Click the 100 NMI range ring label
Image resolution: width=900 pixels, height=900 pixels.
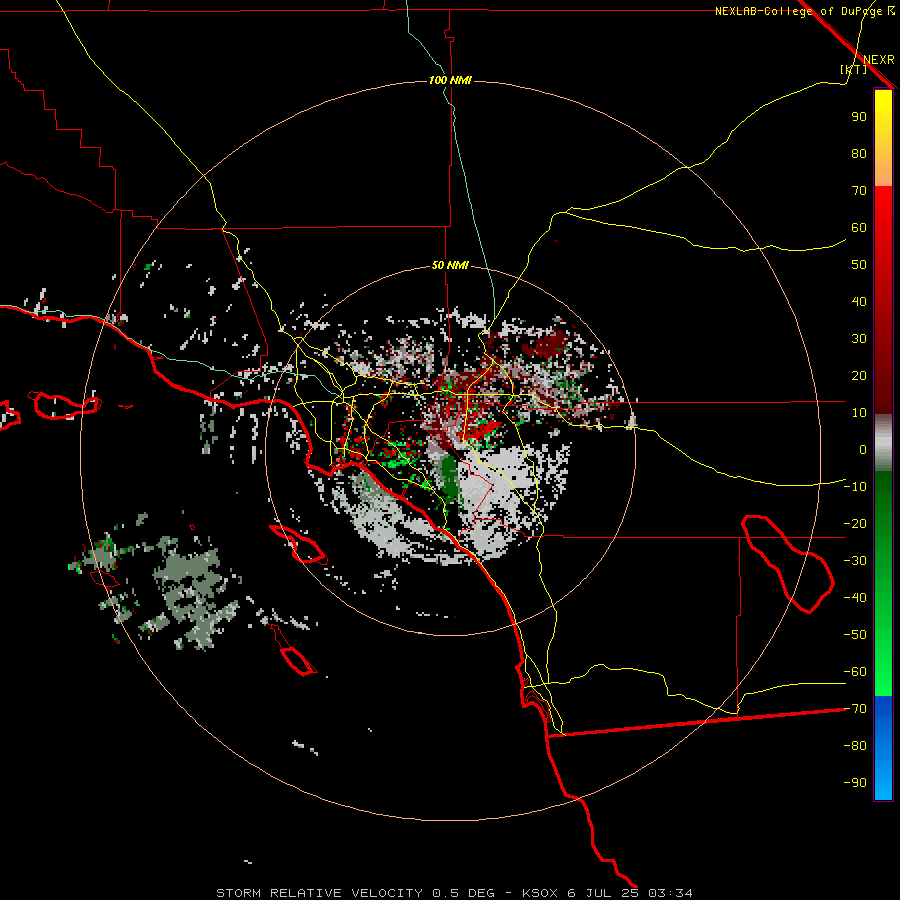click(x=451, y=80)
